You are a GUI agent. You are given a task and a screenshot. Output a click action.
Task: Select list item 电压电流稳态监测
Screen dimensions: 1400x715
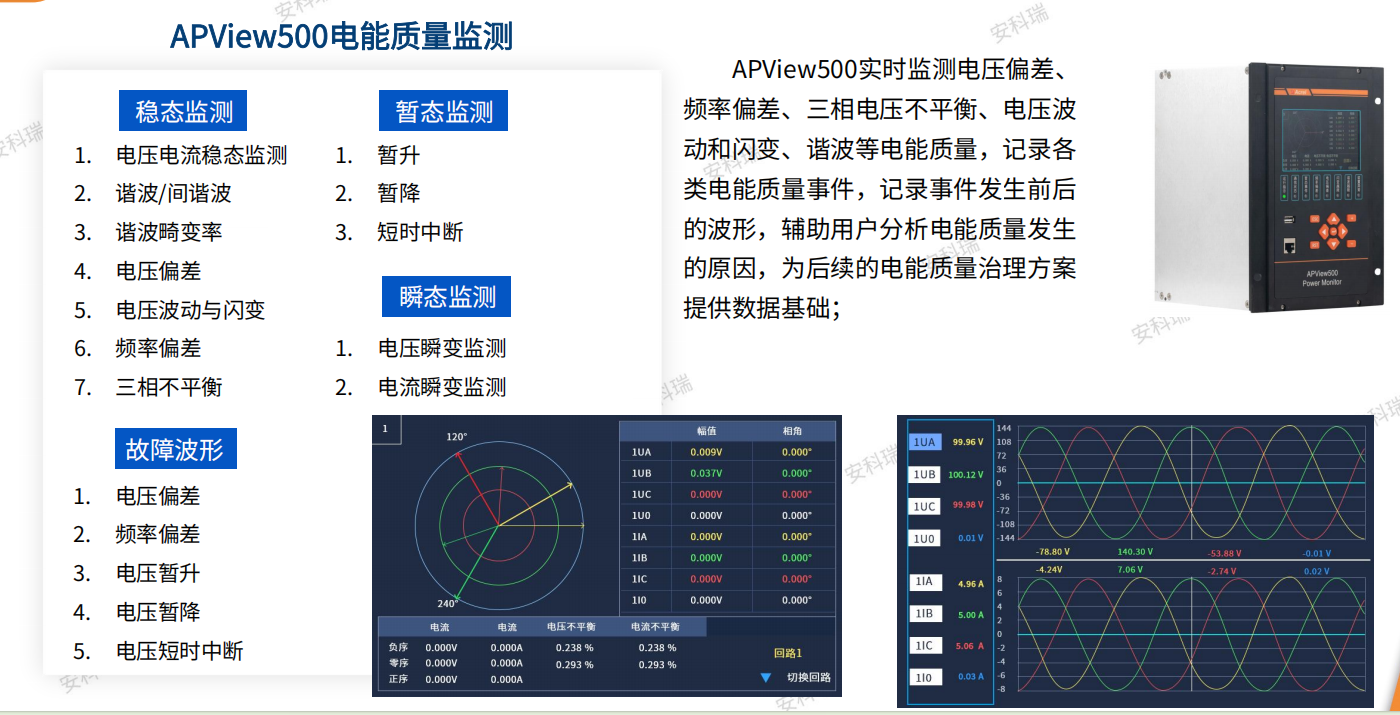pos(202,155)
